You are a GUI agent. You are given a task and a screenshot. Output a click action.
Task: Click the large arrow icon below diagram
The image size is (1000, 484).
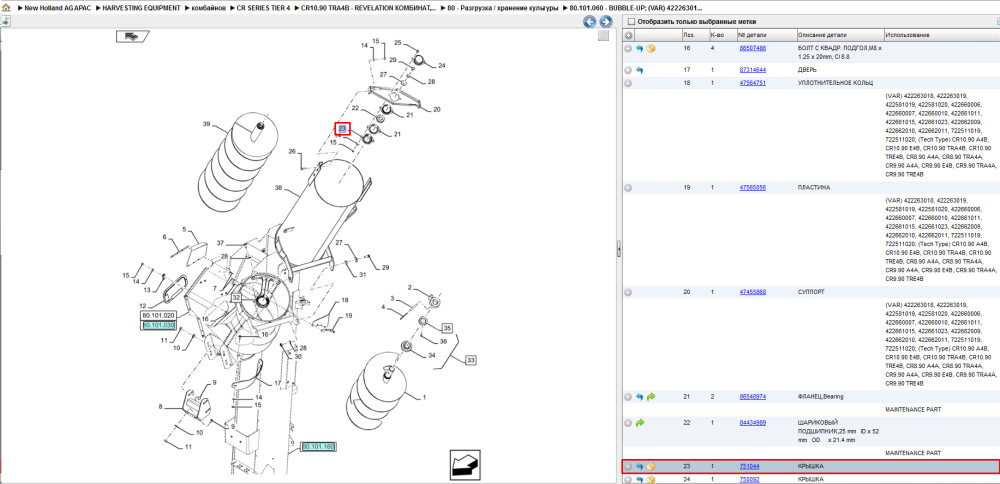coord(465,463)
